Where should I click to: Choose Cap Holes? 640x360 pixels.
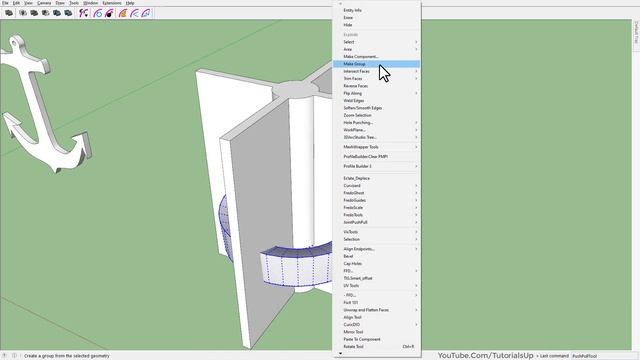tap(376, 264)
